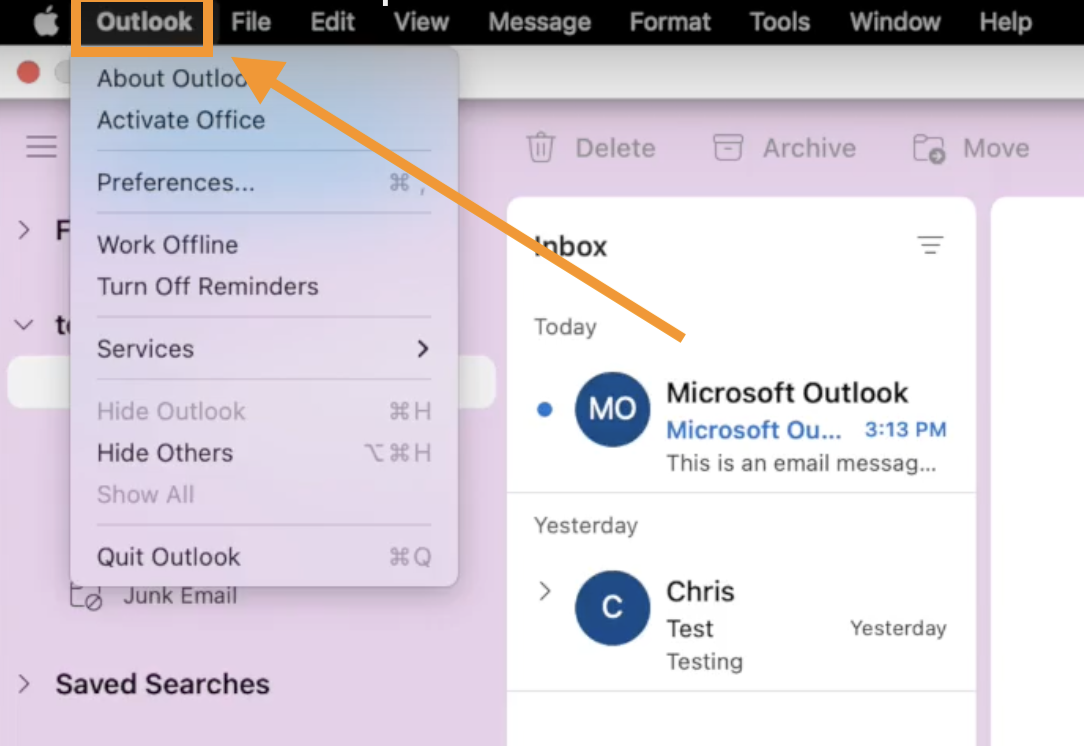Click the Inbox heading
1084x746 pixels.
coord(571,246)
